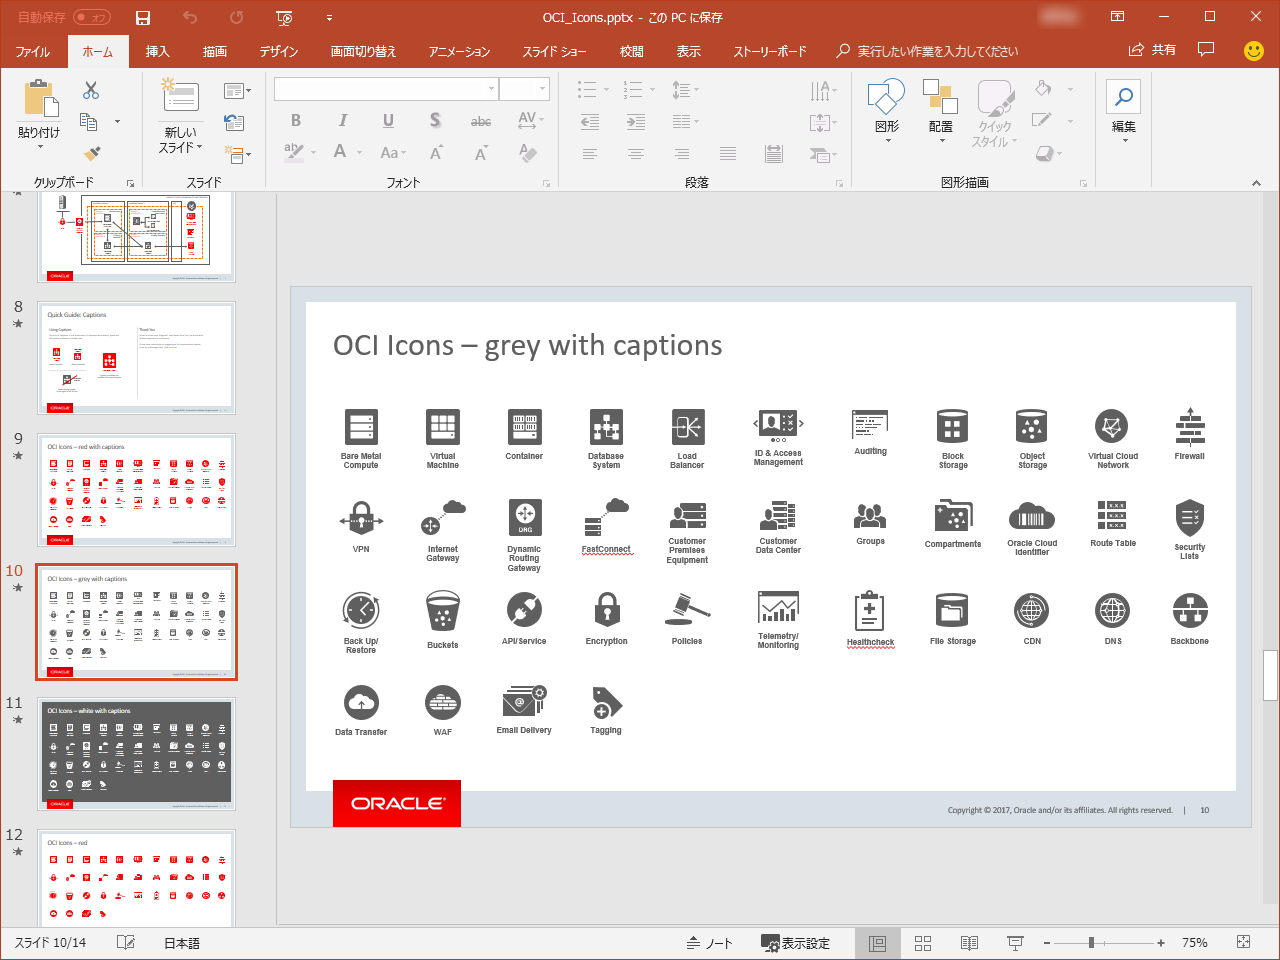
Task: Open the Shapes gallery icon
Action: tap(886, 97)
